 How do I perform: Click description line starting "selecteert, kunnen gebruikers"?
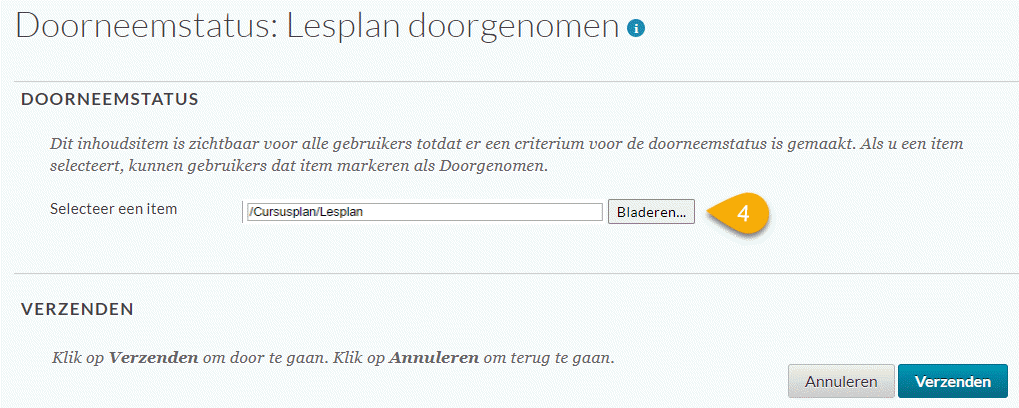(300, 166)
